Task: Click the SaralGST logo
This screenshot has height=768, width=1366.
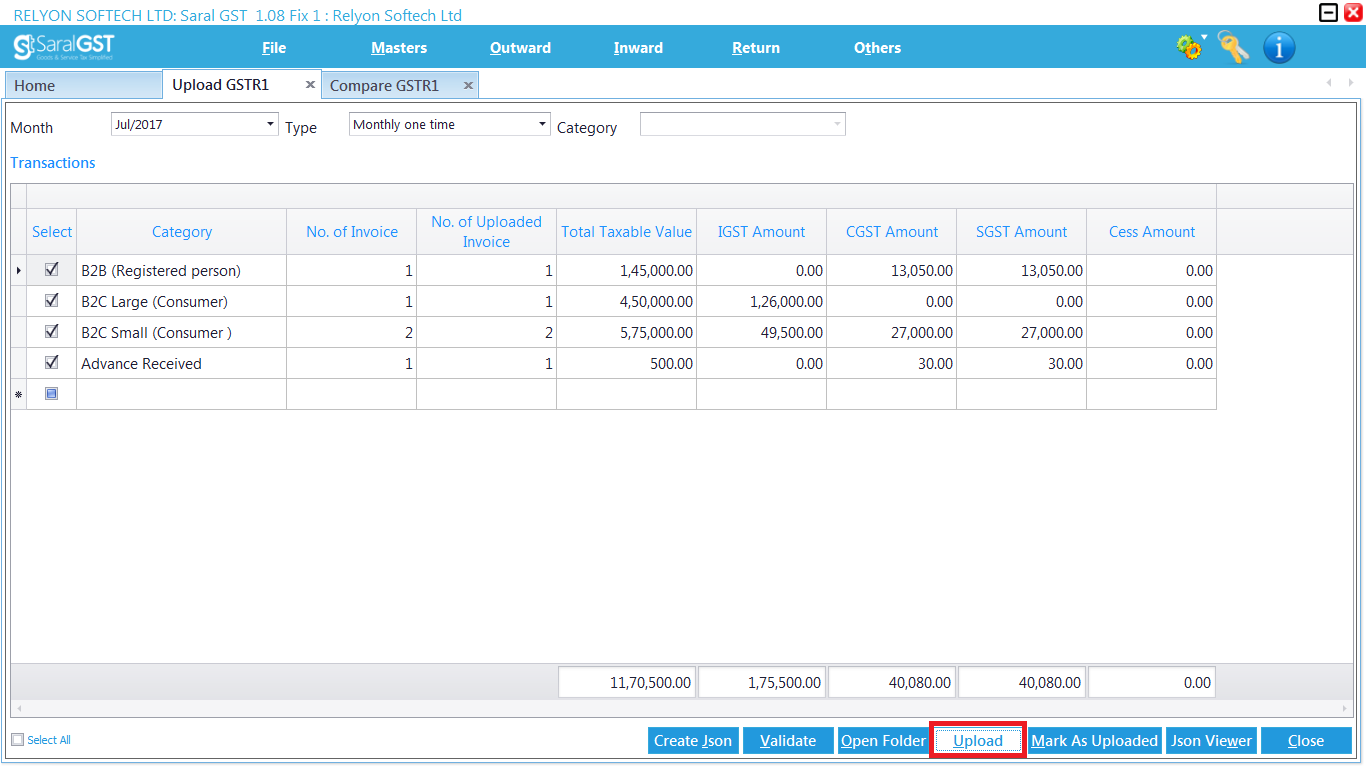Action: [62, 47]
